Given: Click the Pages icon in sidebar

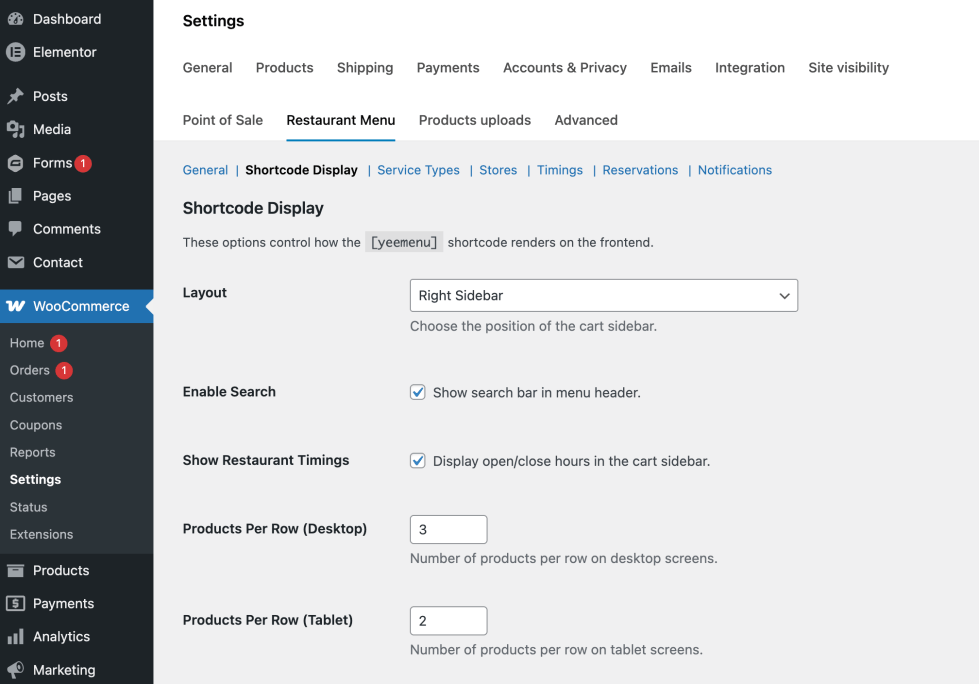Looking at the screenshot, I should coord(15,196).
